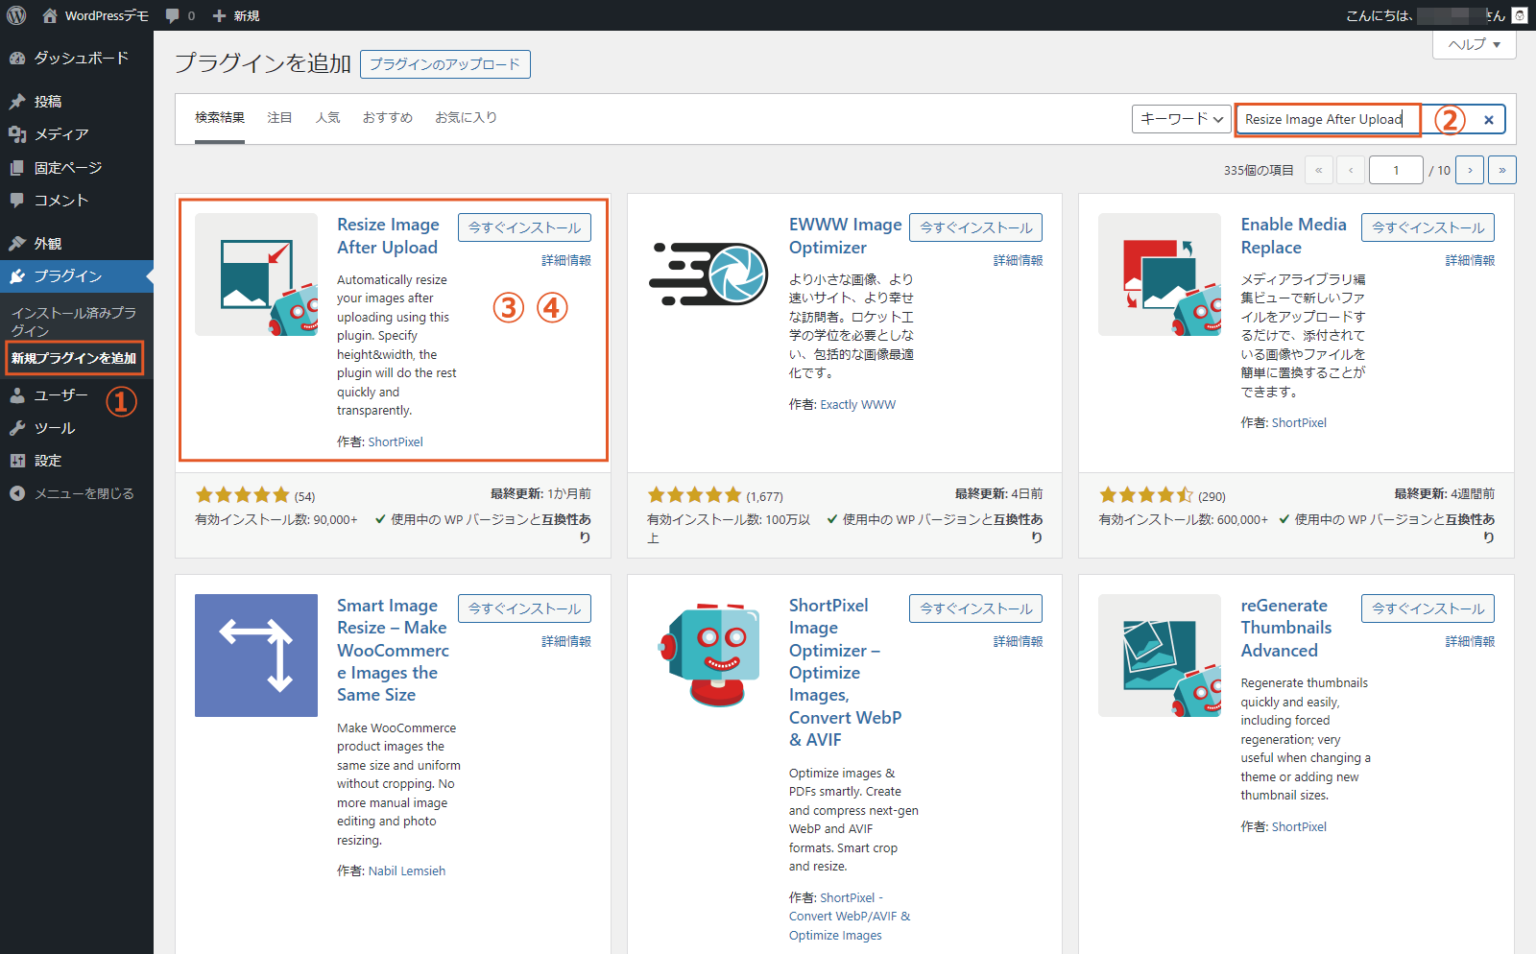This screenshot has width=1536, height=954.
Task: Install Resize Image After Upload now
Action: (524, 228)
